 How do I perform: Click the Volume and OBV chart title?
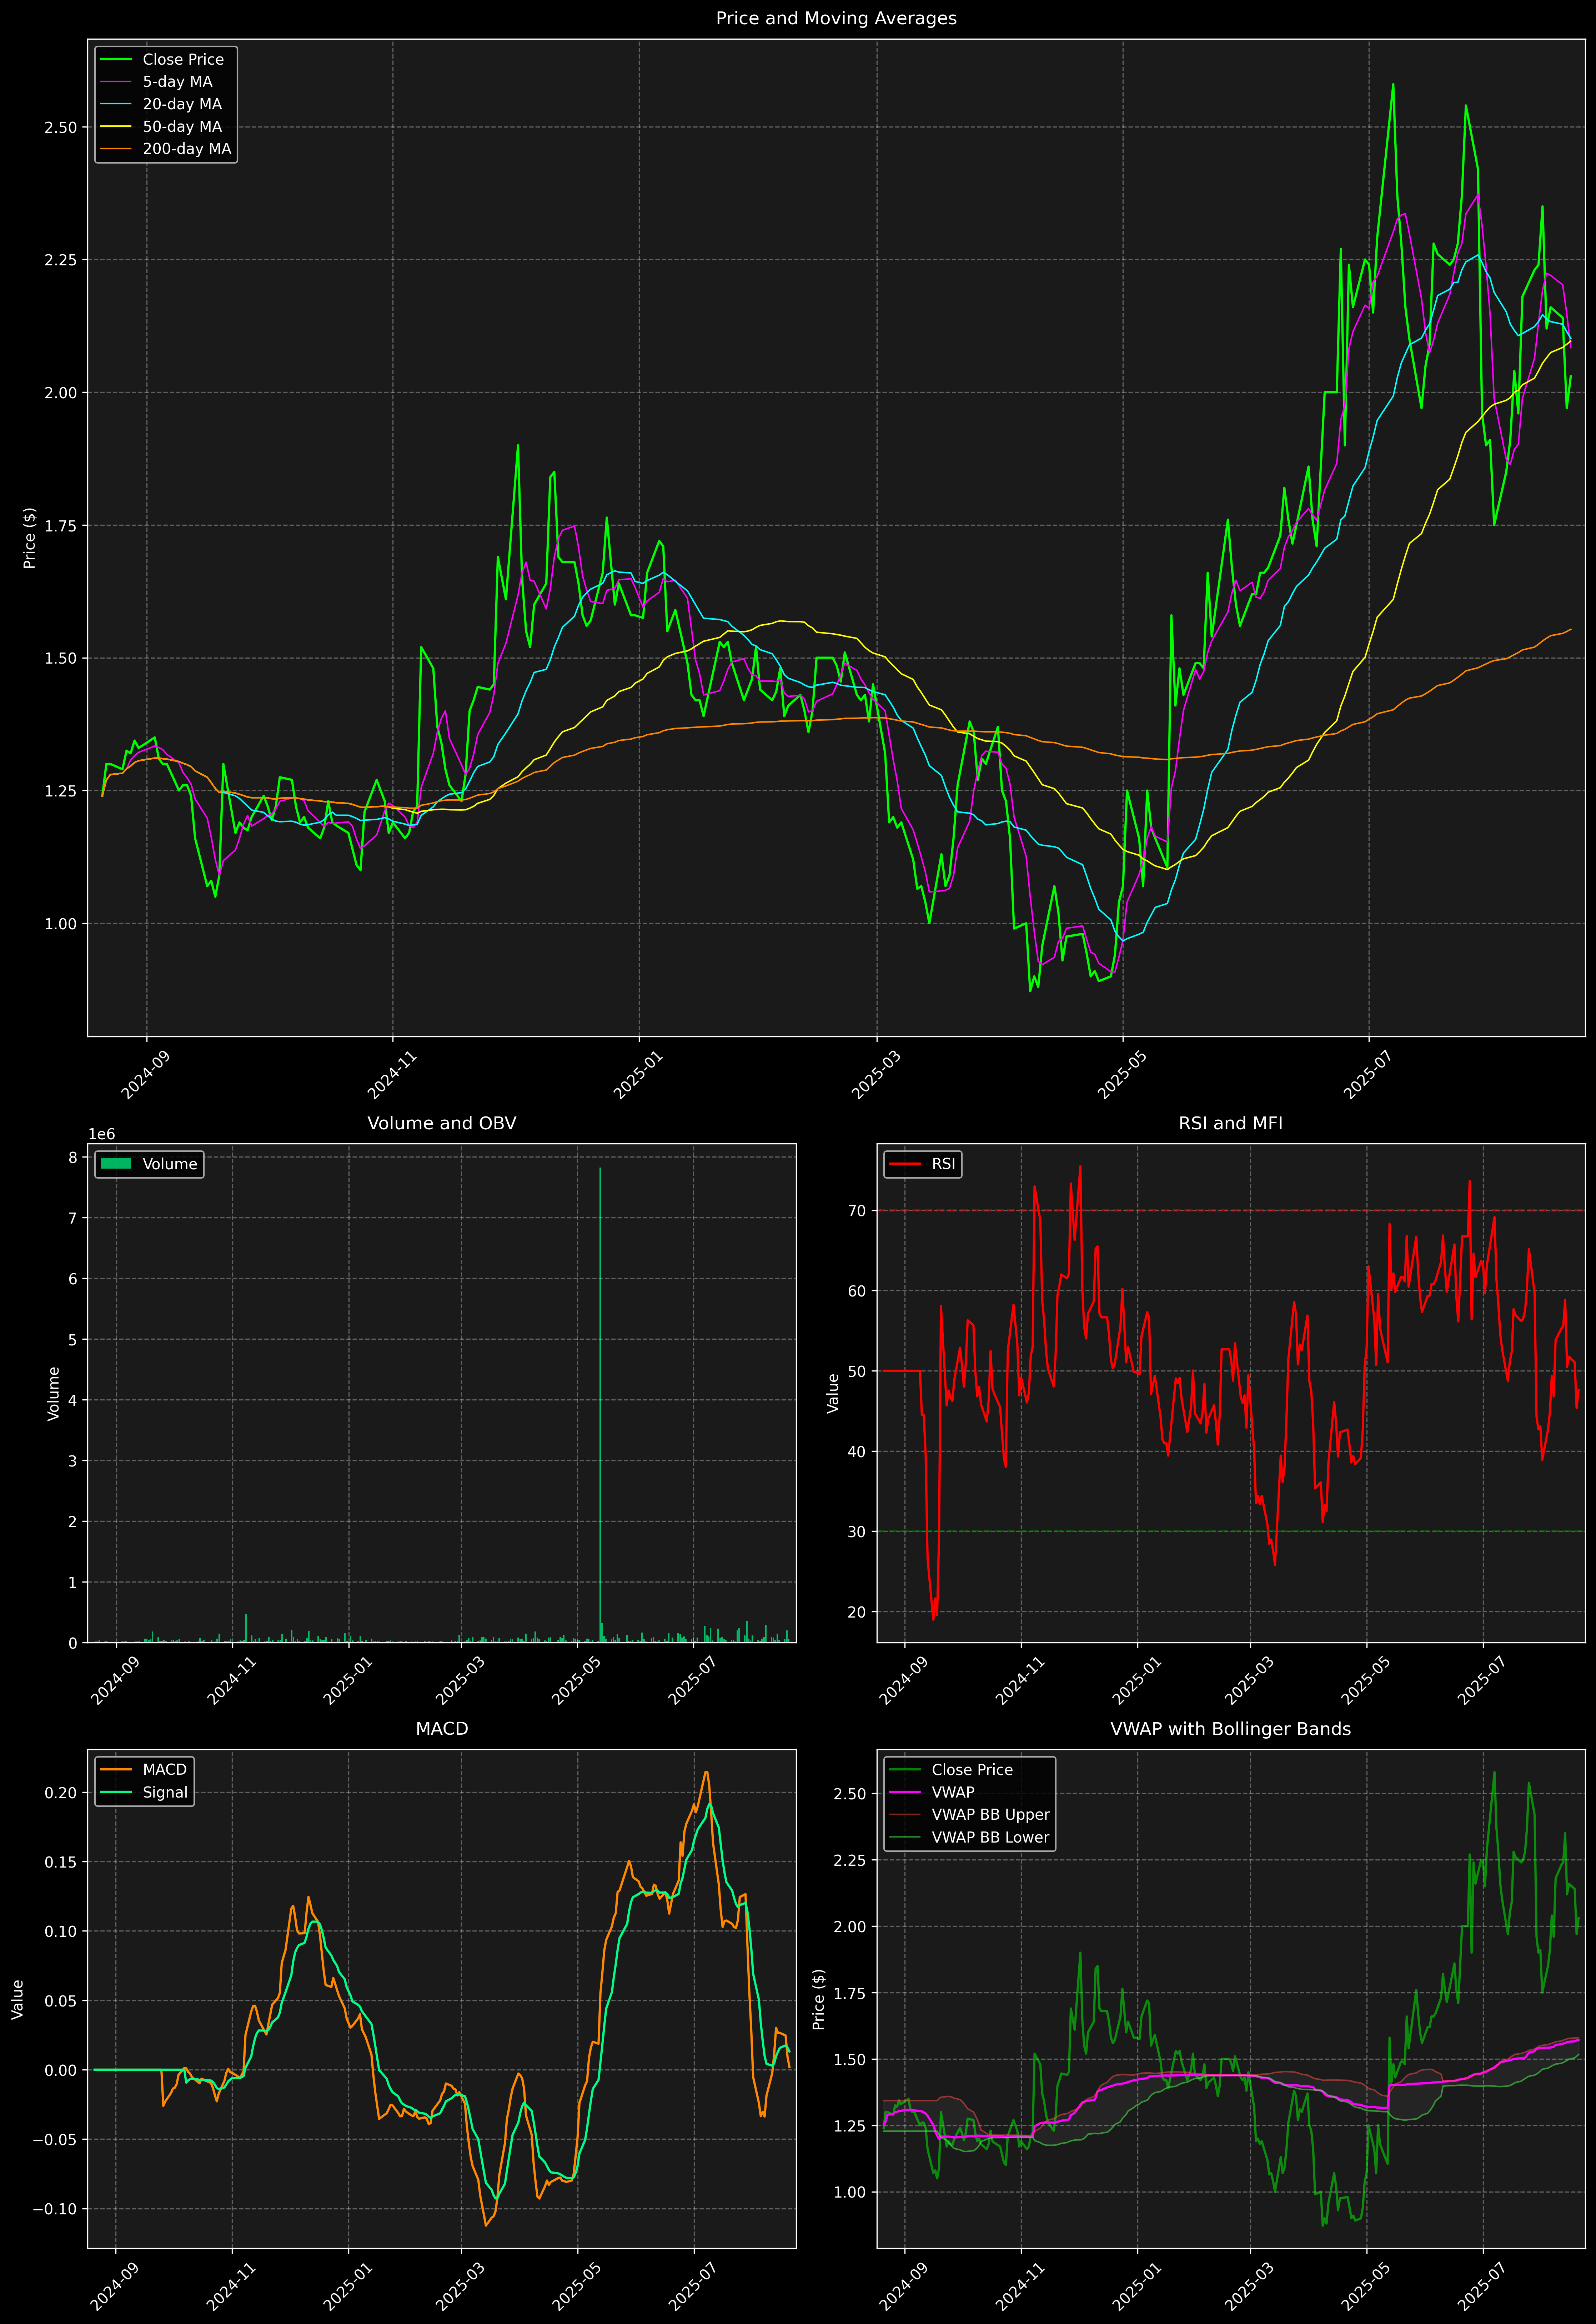(x=442, y=1123)
